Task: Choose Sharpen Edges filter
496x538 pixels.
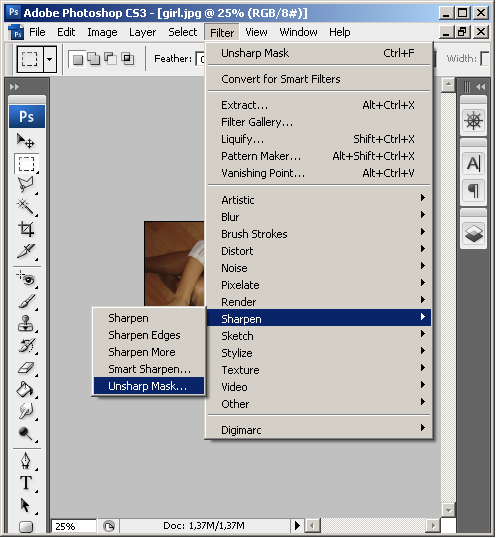Action: click(x=149, y=335)
